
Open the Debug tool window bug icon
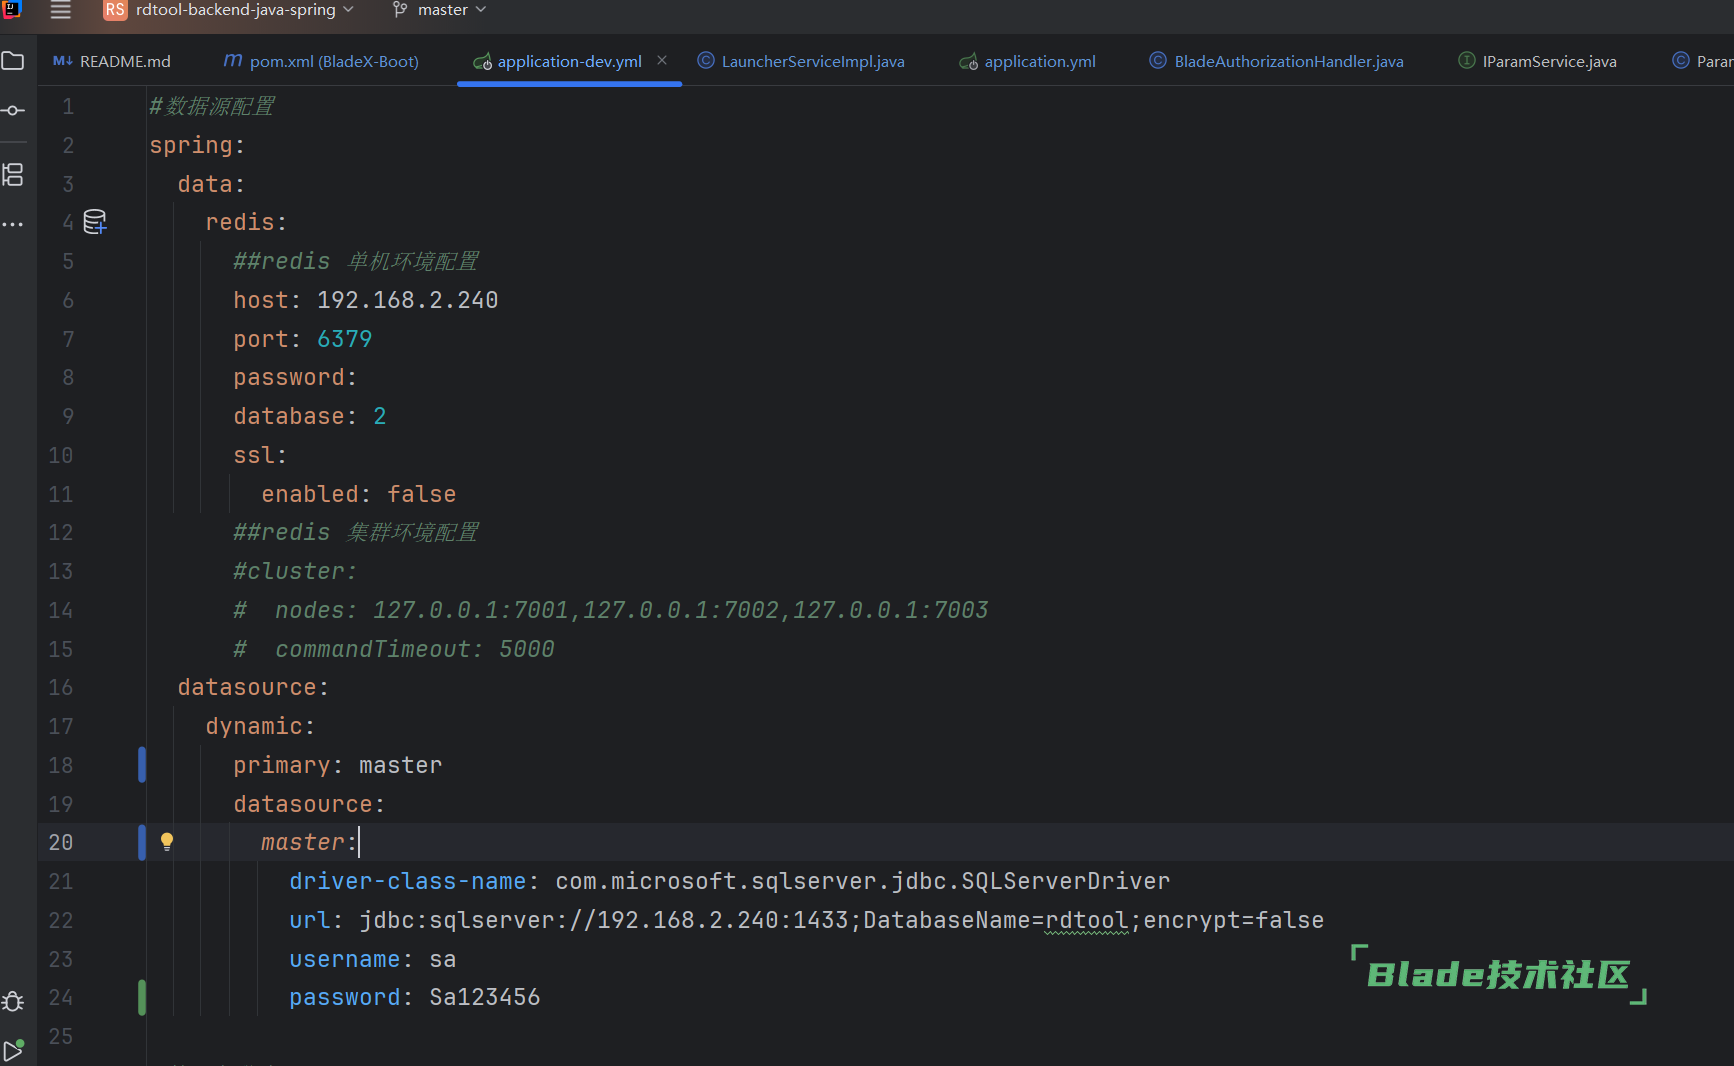(13, 1001)
